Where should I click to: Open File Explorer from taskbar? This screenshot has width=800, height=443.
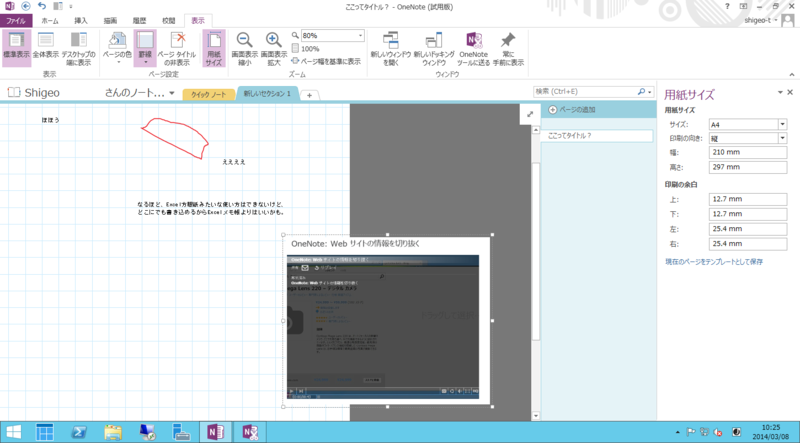[113, 432]
